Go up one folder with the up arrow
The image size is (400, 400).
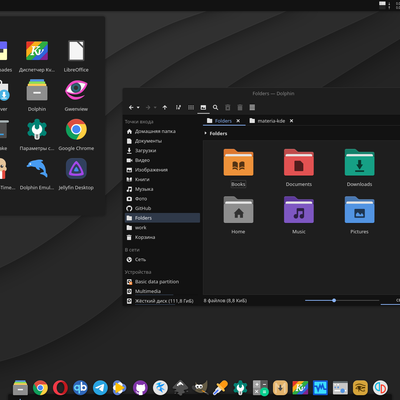(x=165, y=107)
